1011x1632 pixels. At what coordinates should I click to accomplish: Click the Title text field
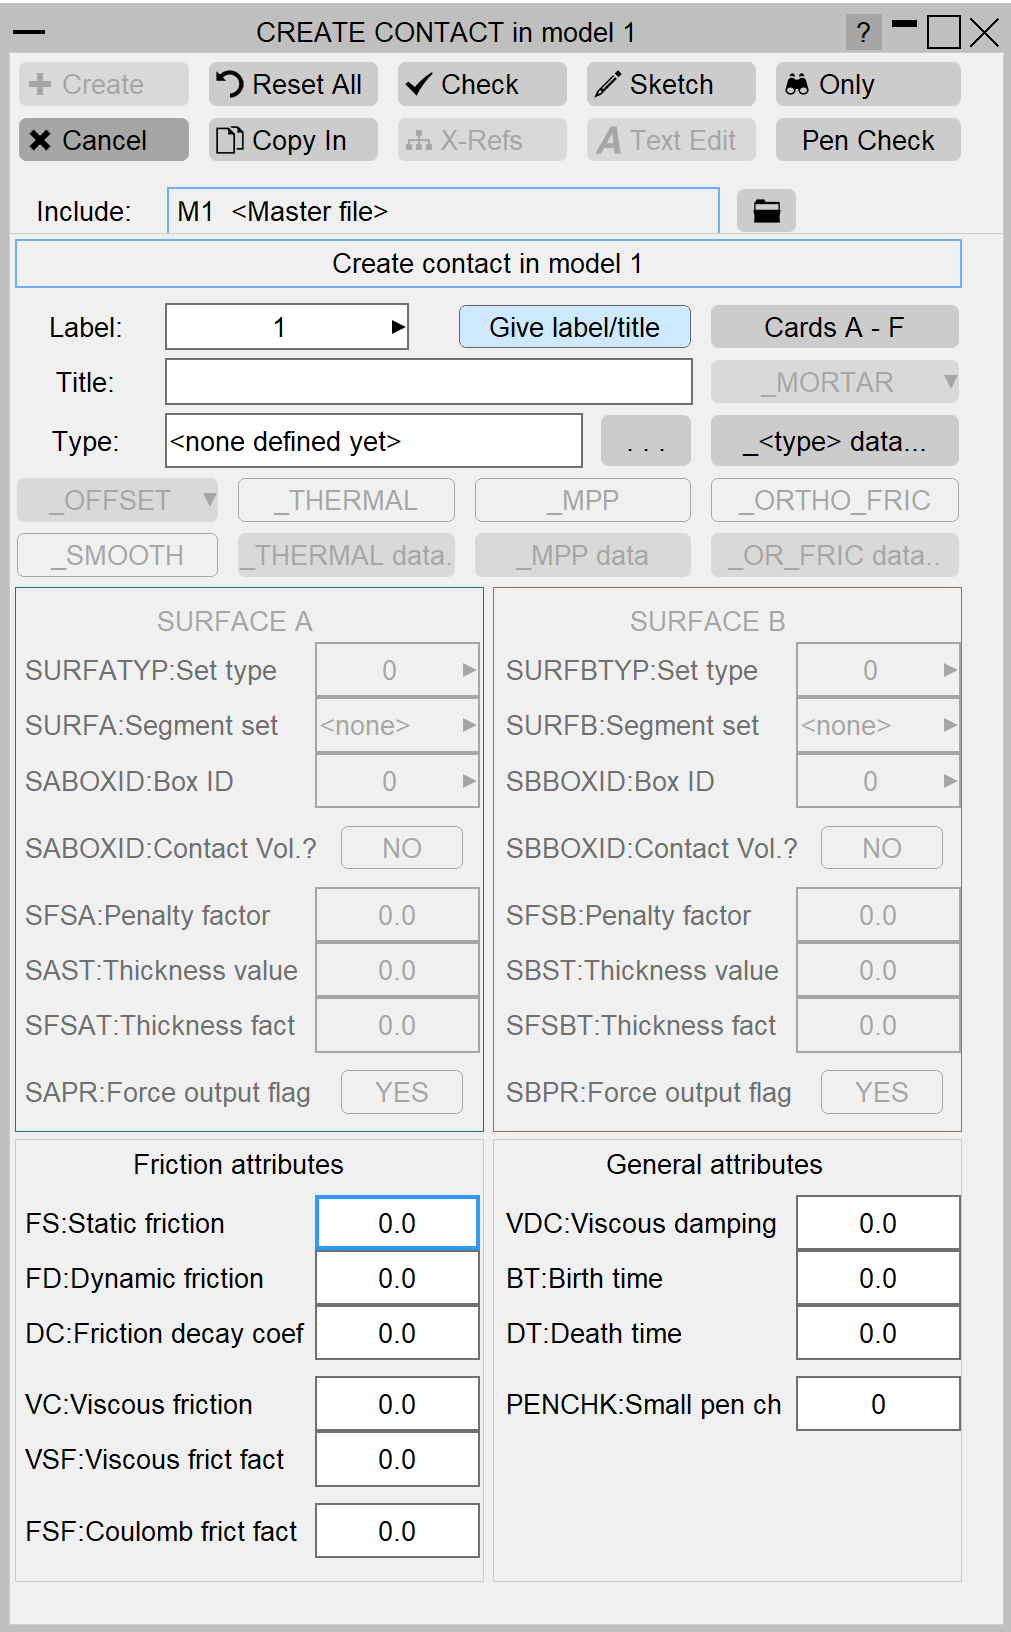coord(428,382)
